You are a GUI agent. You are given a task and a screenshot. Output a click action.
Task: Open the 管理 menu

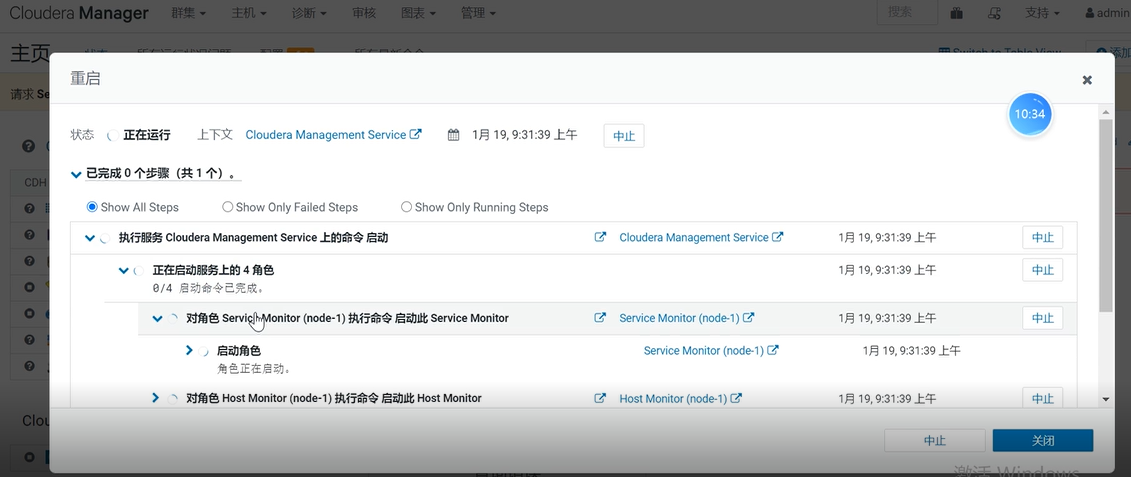click(x=478, y=13)
